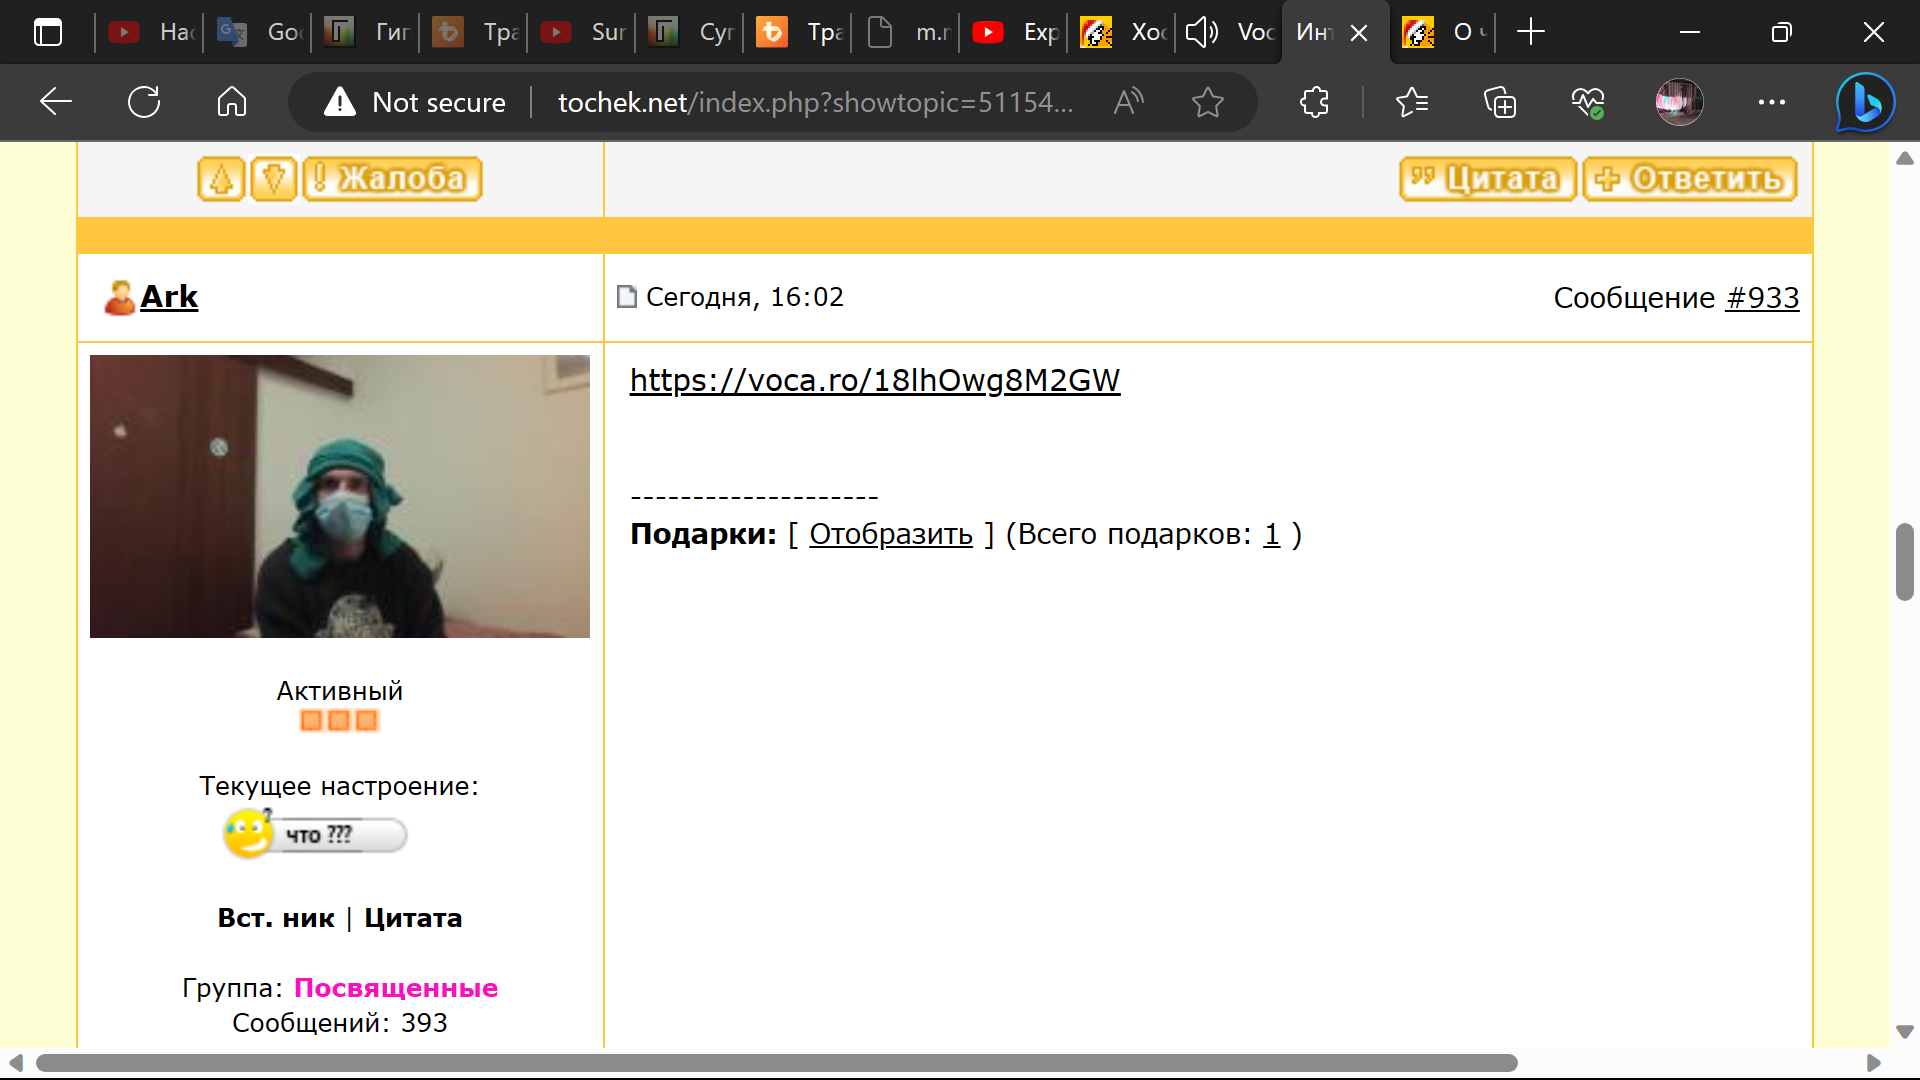The image size is (1920, 1080).
Task: Open the tab actions menu button
Action: coord(47,32)
